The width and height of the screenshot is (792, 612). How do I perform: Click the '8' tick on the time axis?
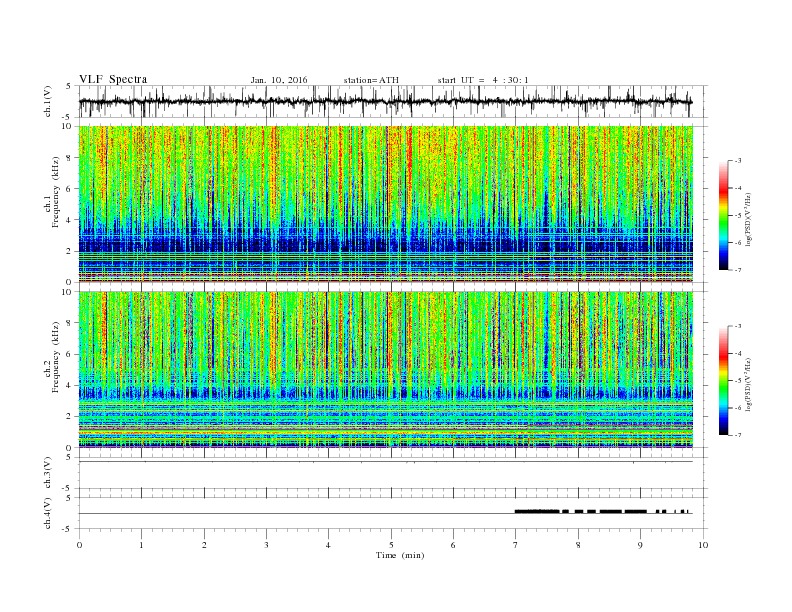click(x=578, y=545)
